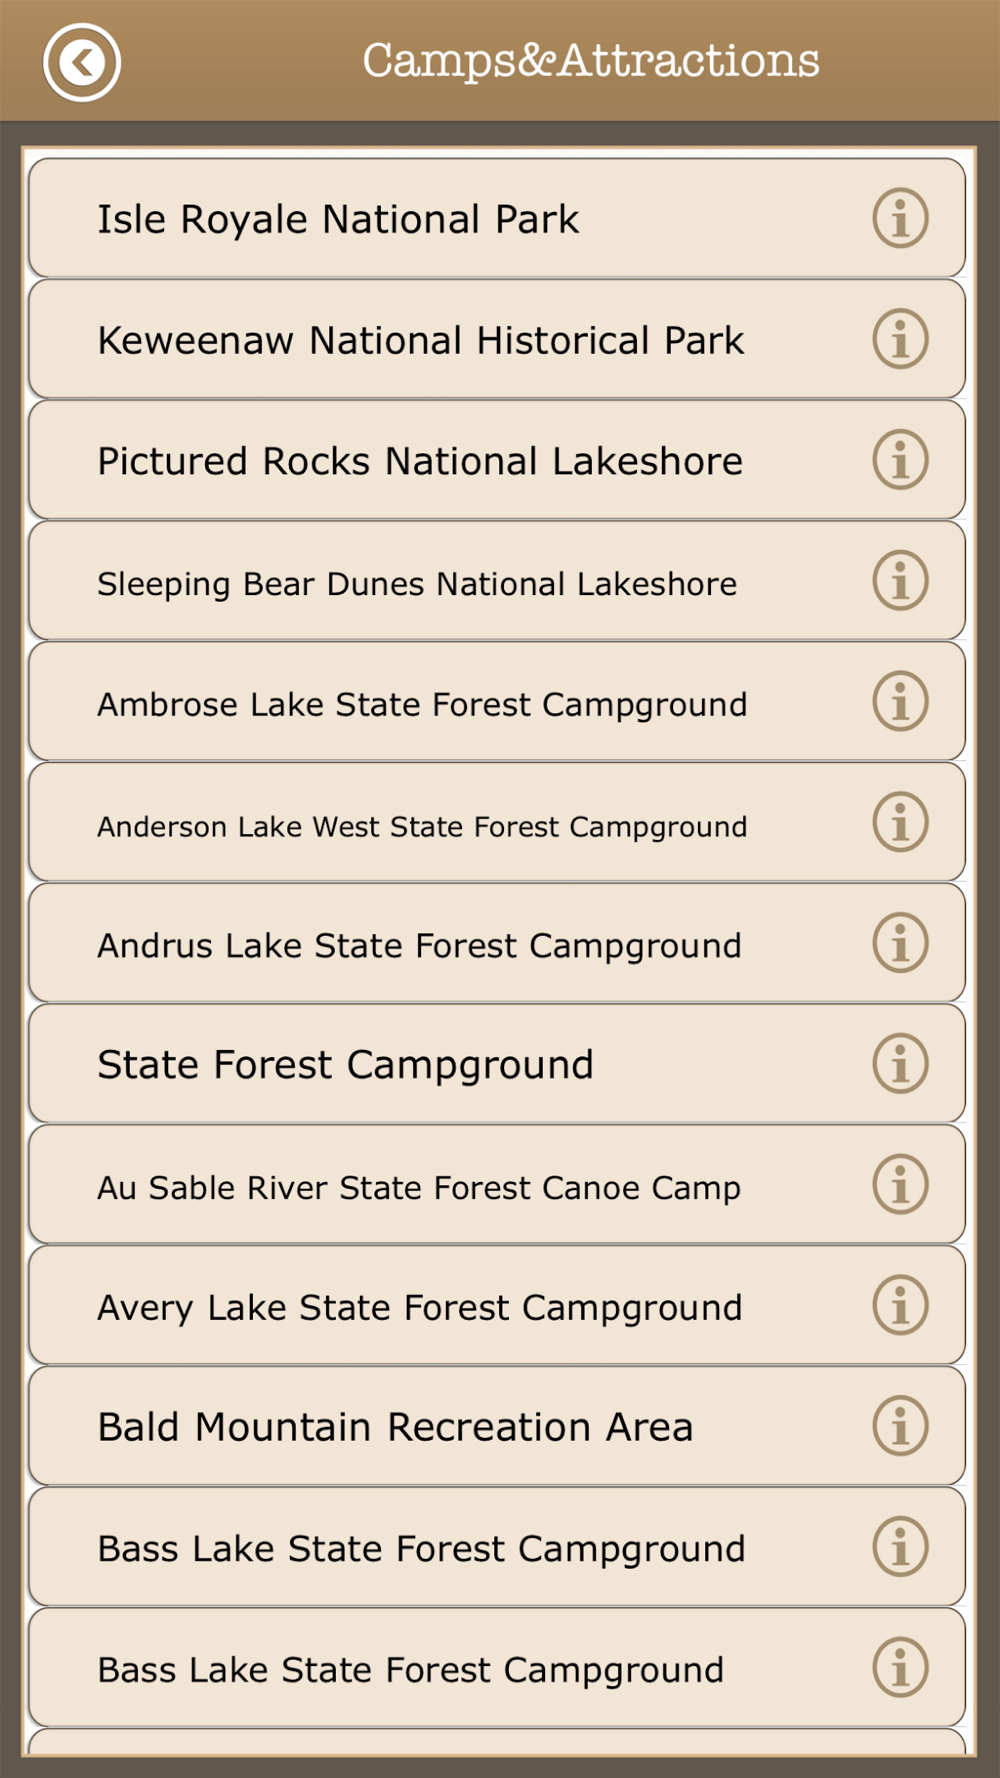
Task: Open plain State Forest Campground entry
Action: pos(497,1063)
